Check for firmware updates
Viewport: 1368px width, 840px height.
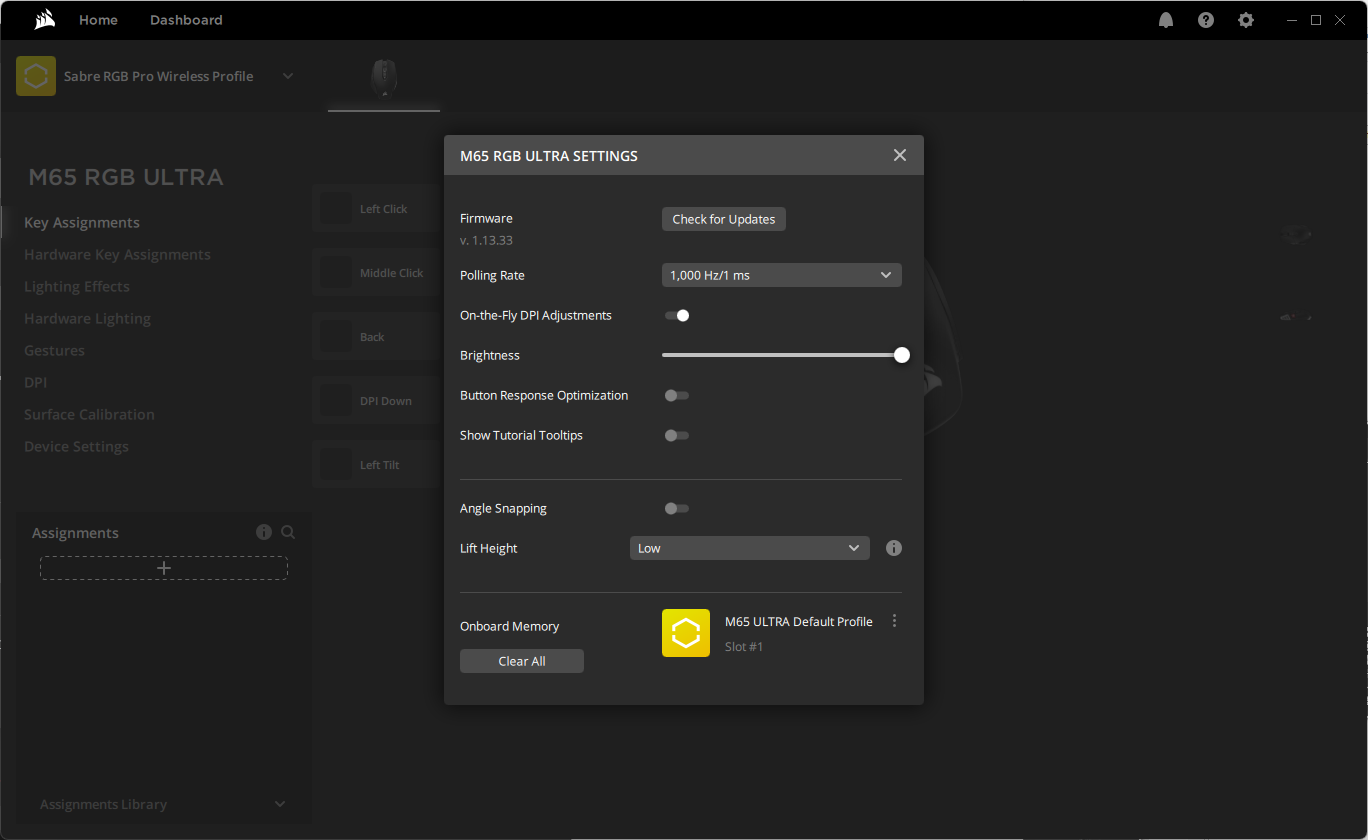point(724,219)
